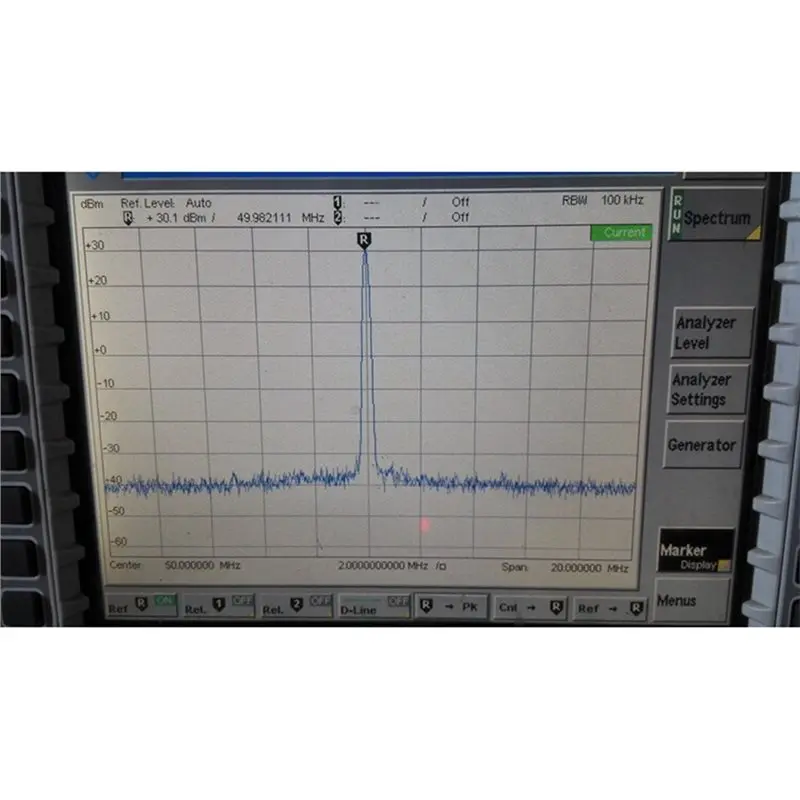This screenshot has height=800, width=800.
Task: Click the 49.982111 MHz marker frequency
Action: coord(281,218)
